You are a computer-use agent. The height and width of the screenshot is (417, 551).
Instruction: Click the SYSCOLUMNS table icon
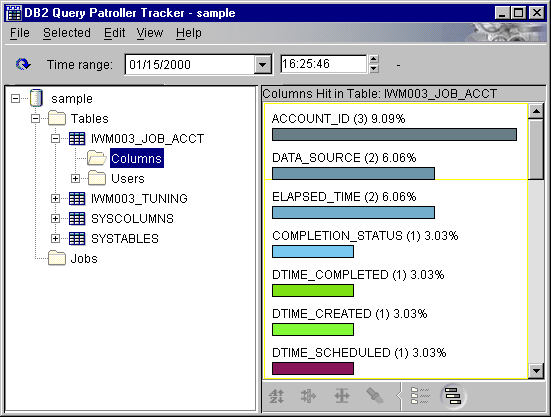point(77,219)
